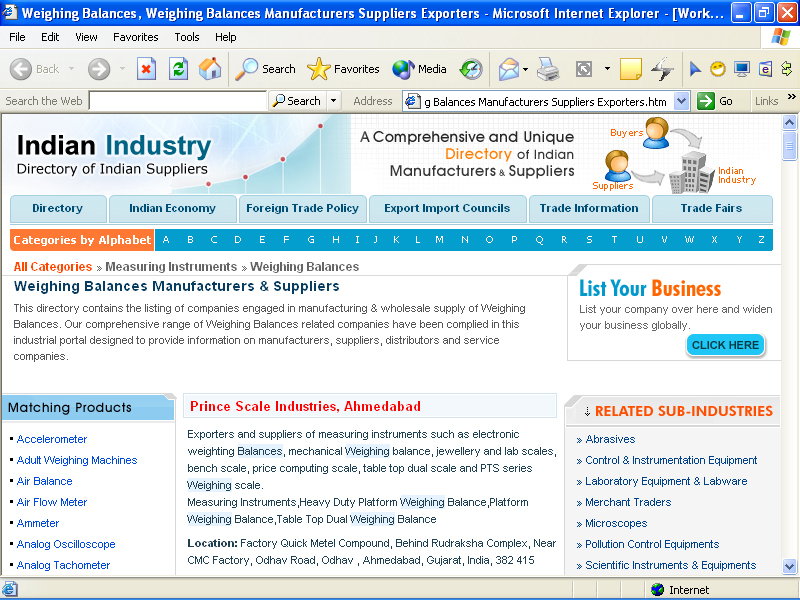Go to the Home page icon

coord(210,69)
